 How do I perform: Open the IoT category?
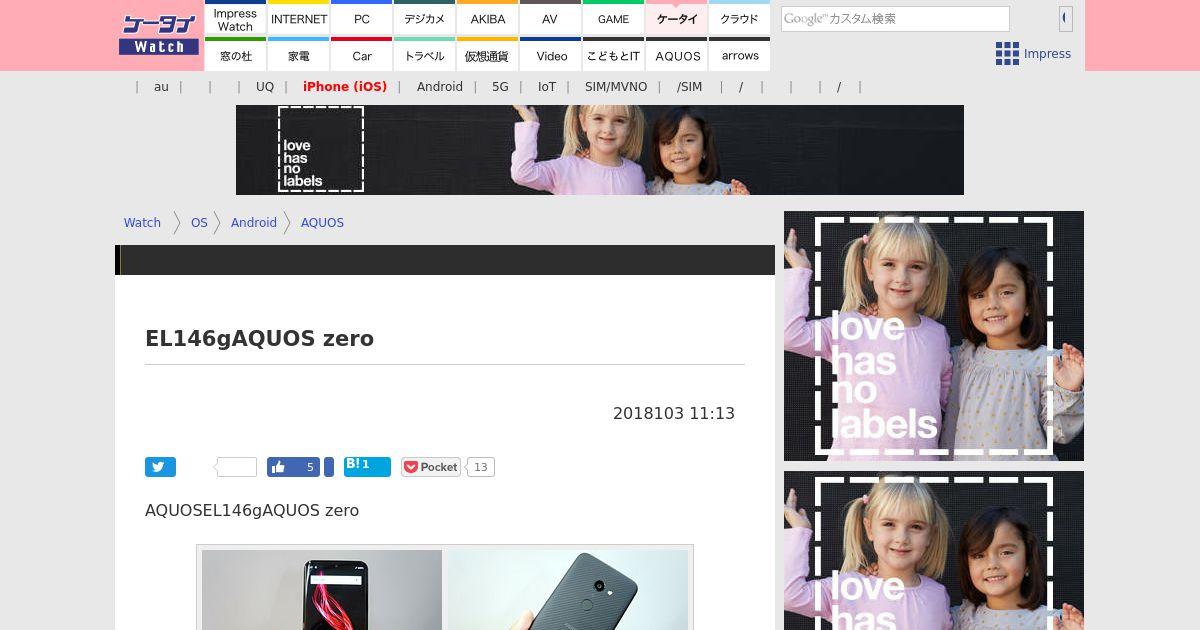[547, 87]
